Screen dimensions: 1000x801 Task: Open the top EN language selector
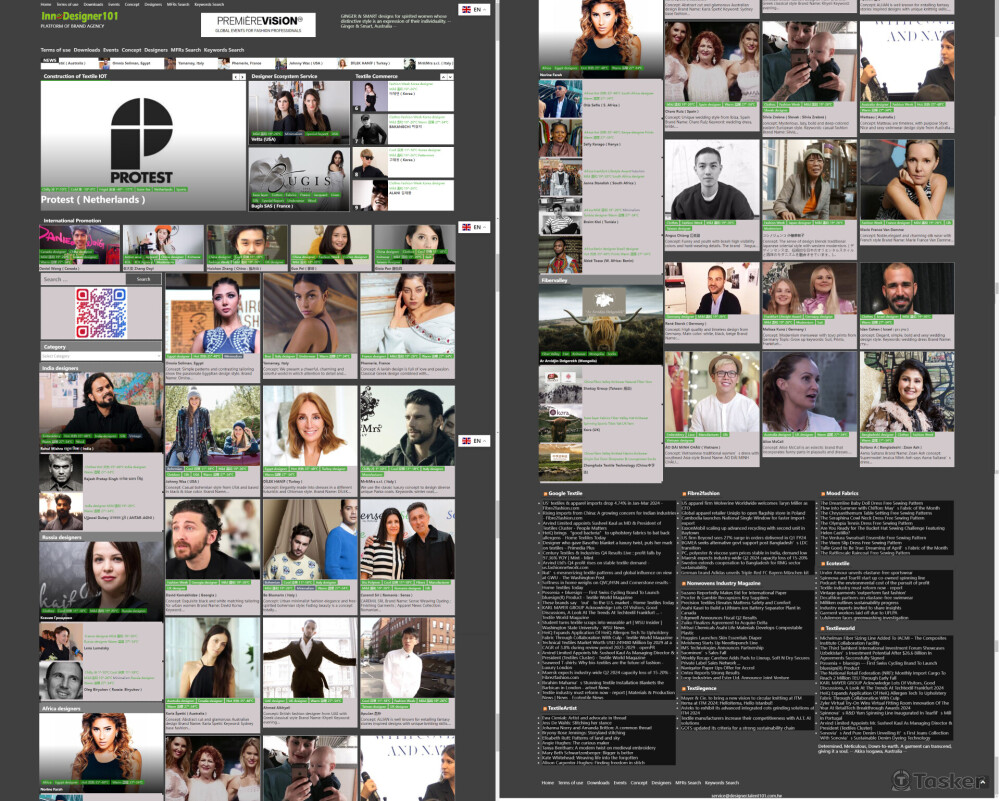coord(473,9)
